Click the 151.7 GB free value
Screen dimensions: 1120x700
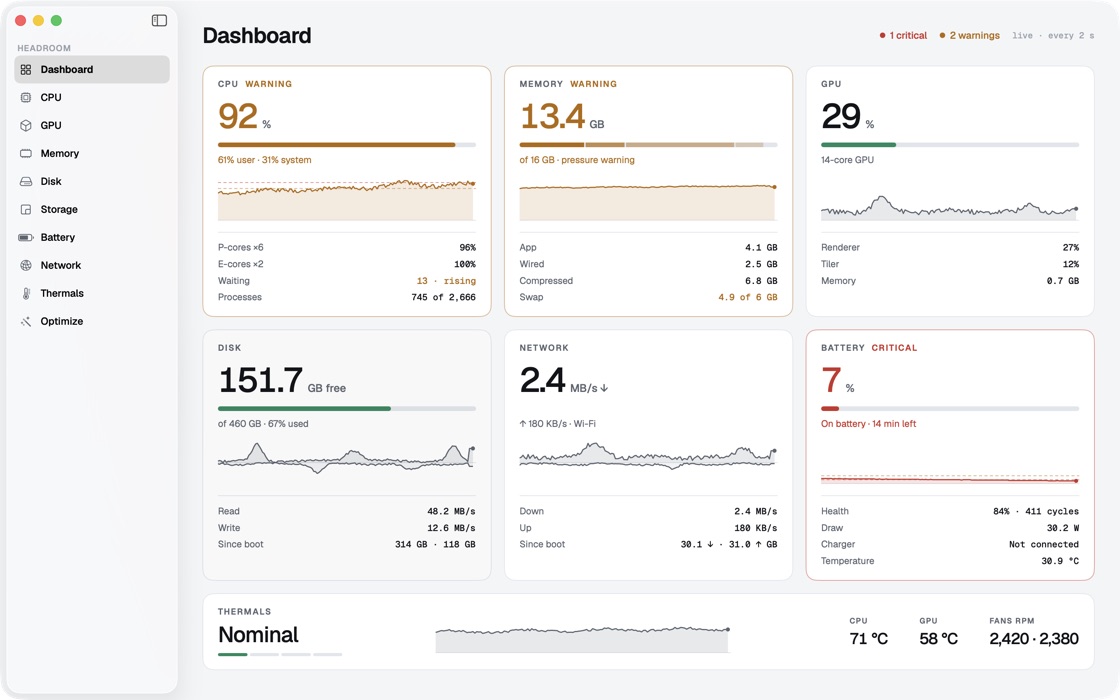click(282, 380)
